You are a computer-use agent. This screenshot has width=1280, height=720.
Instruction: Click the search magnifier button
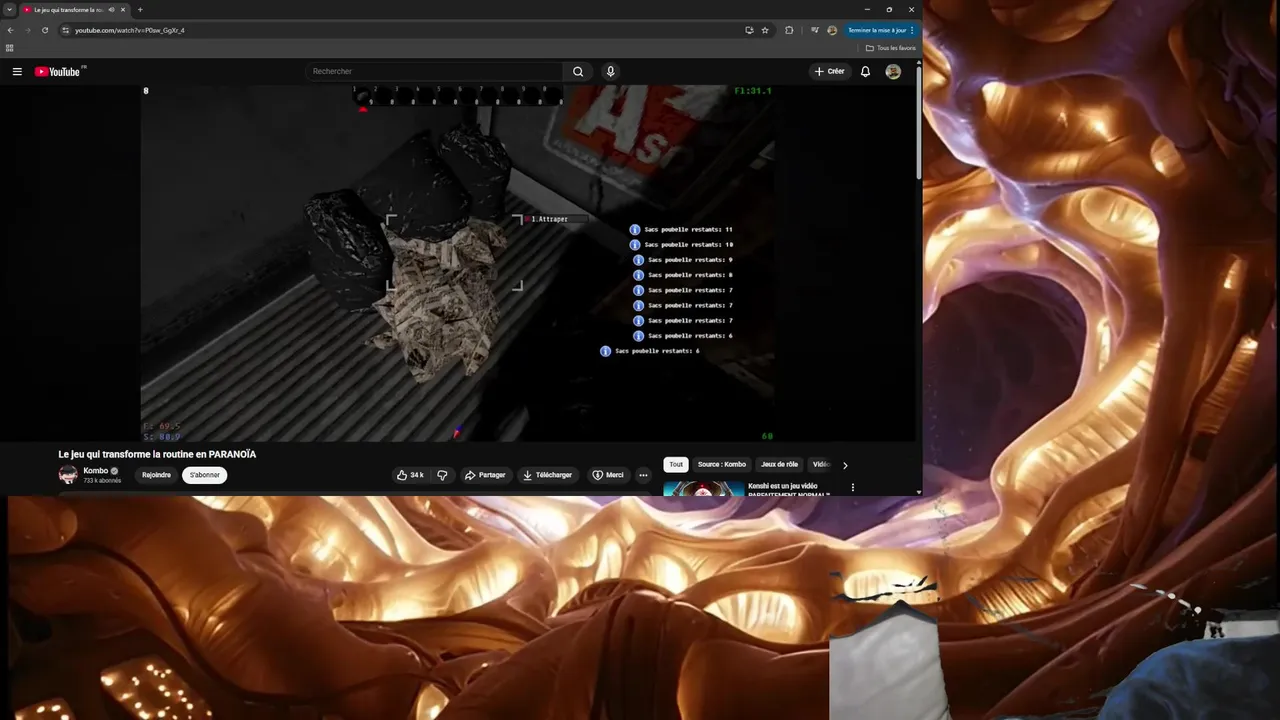pos(578,71)
